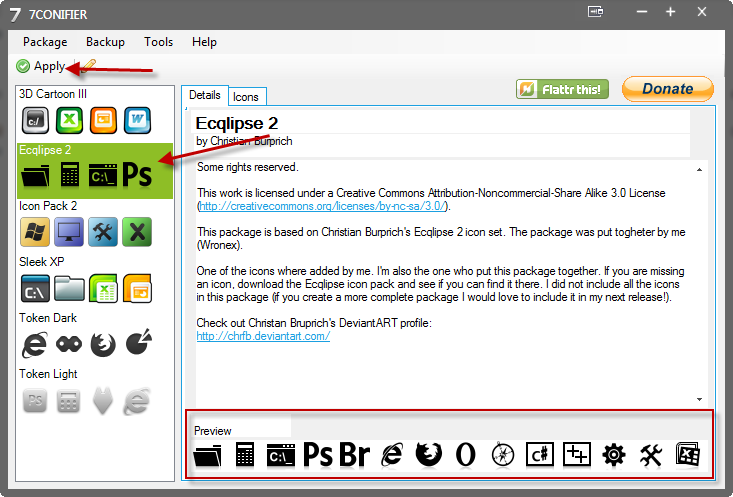
Task: Click the Ecqlipse 2 calculator icon in list
Action: (x=70, y=175)
